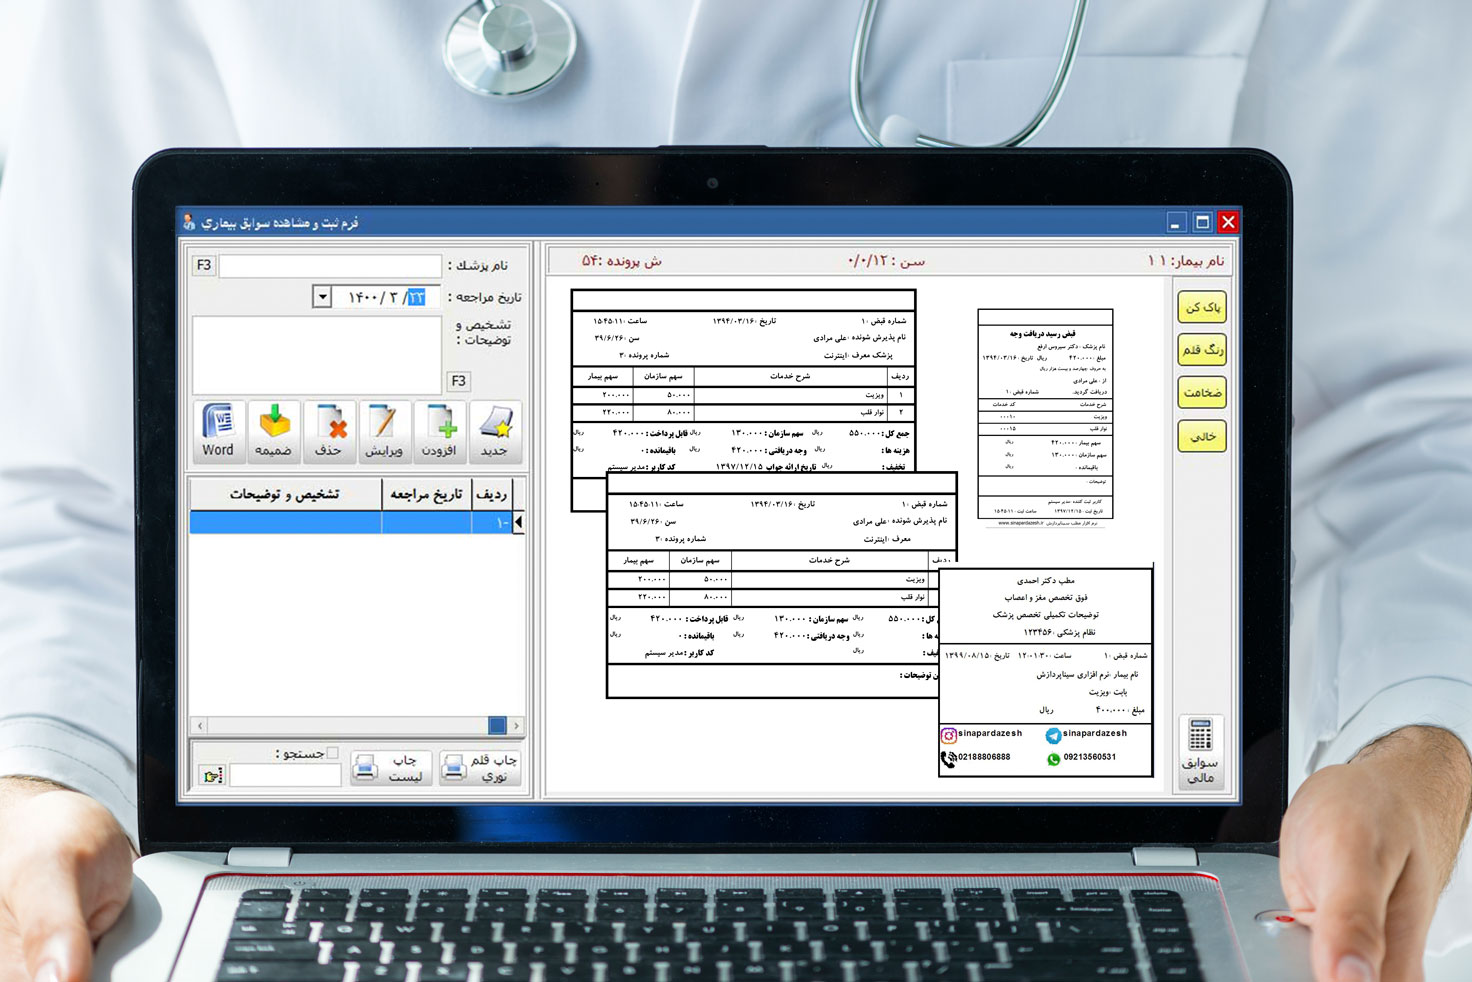Click the table scrollbar's right arrow
The width and height of the screenshot is (1472, 982).
pyautogui.click(x=516, y=725)
